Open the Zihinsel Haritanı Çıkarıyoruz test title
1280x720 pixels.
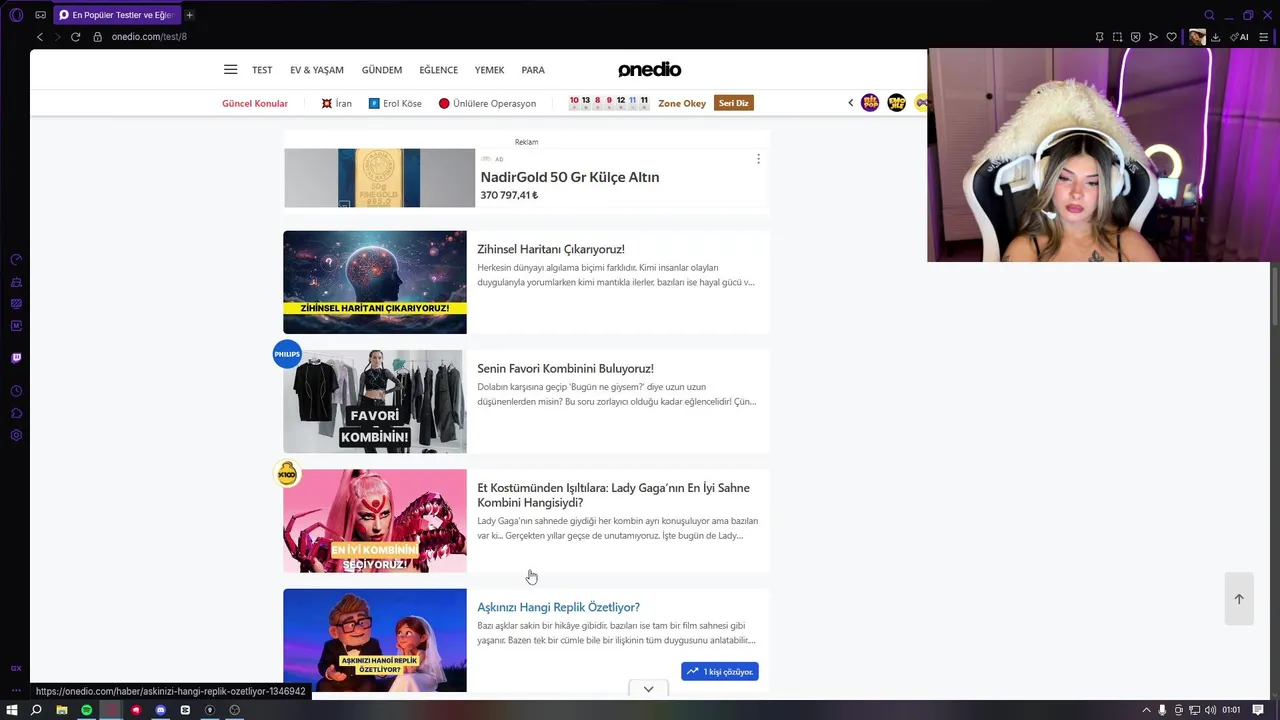click(x=551, y=249)
